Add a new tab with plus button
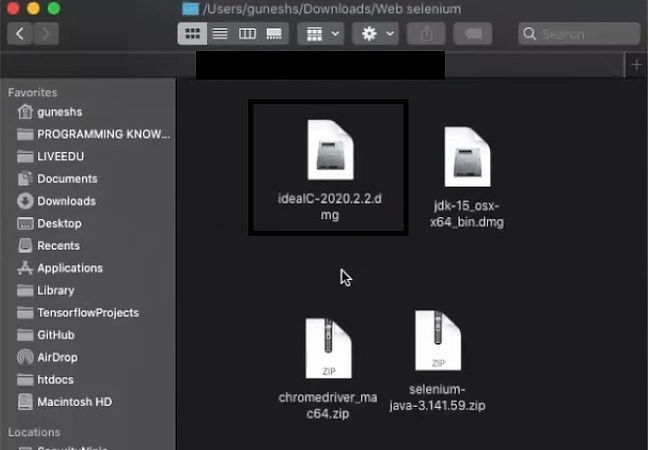 tap(636, 65)
